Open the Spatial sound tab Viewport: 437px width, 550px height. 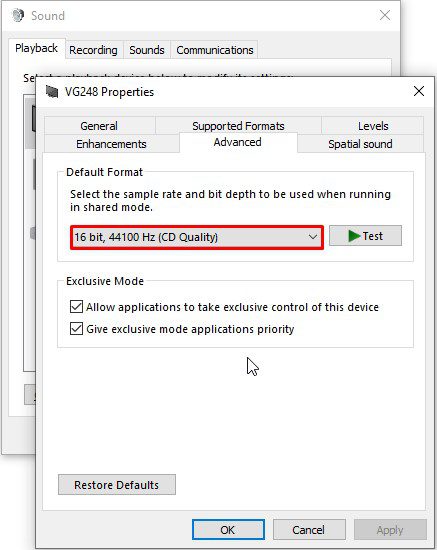[360, 144]
